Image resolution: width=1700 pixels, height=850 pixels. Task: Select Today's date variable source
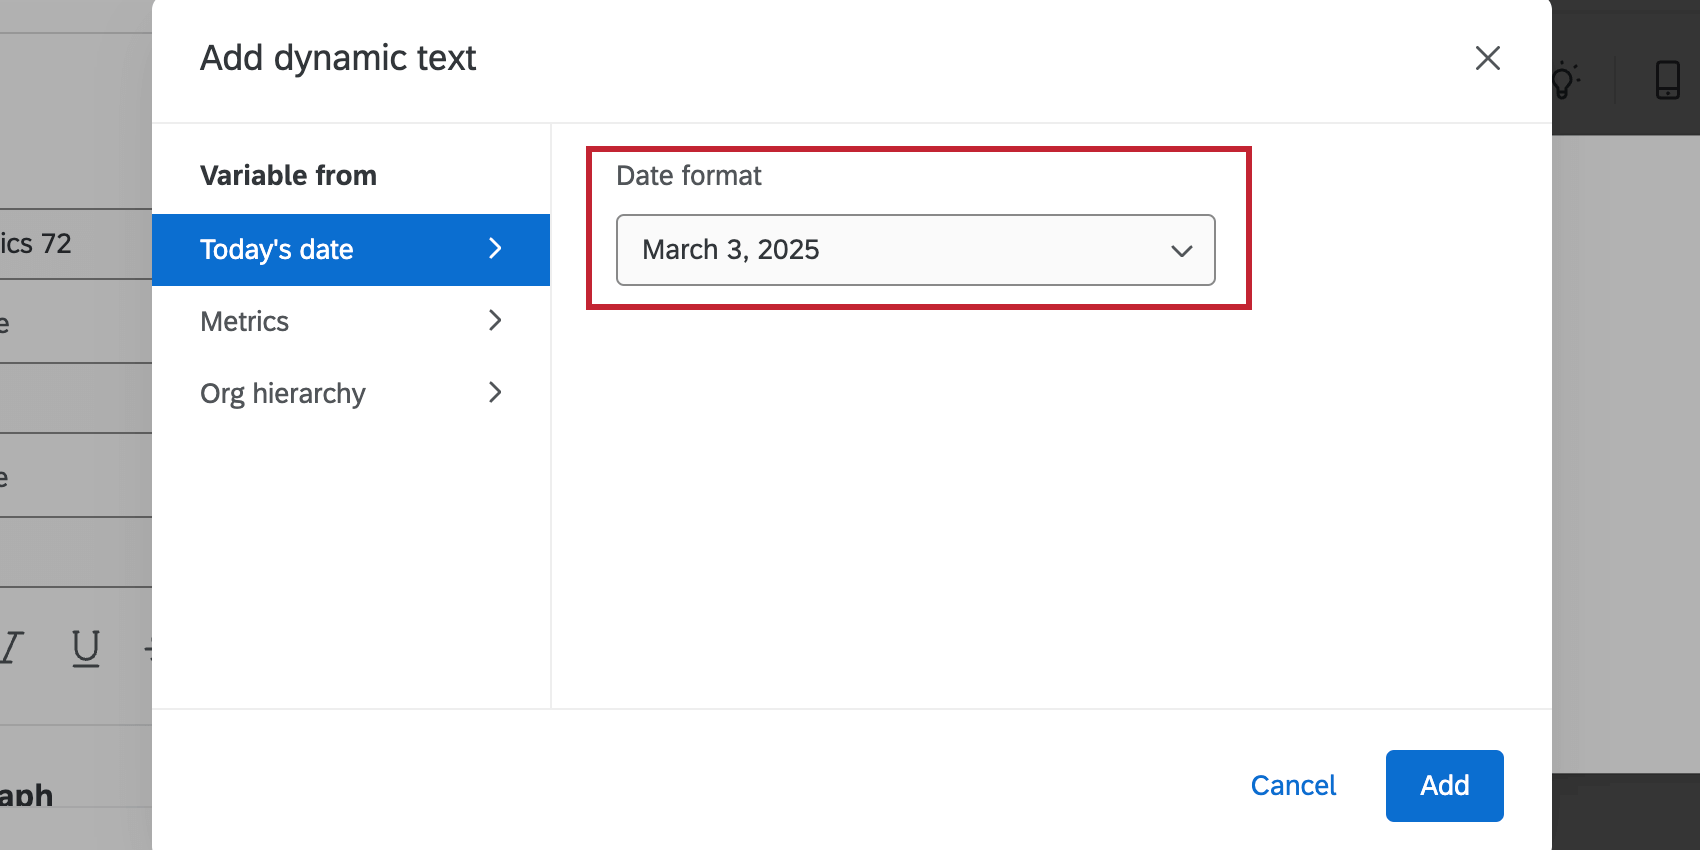point(277,249)
